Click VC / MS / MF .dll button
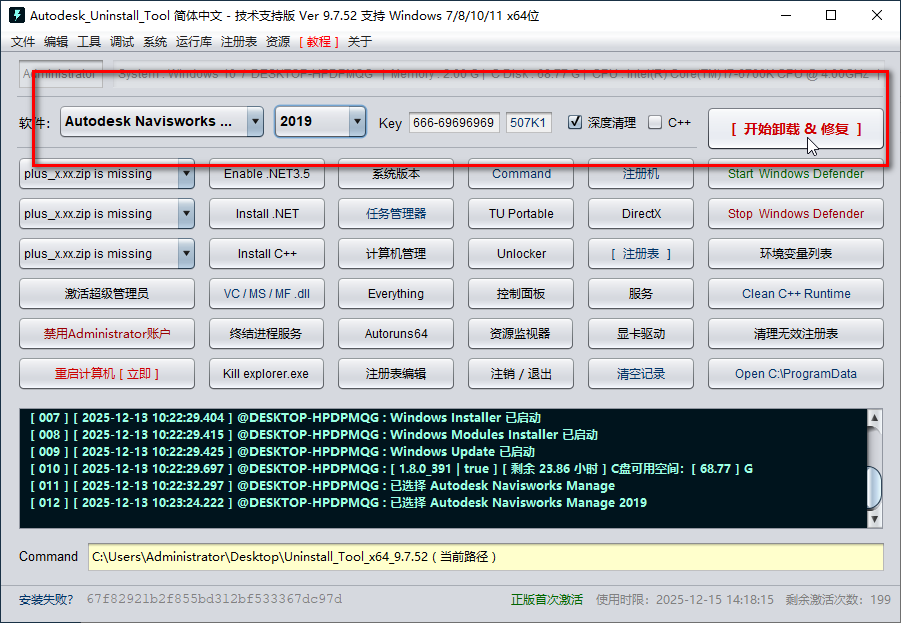 267,294
